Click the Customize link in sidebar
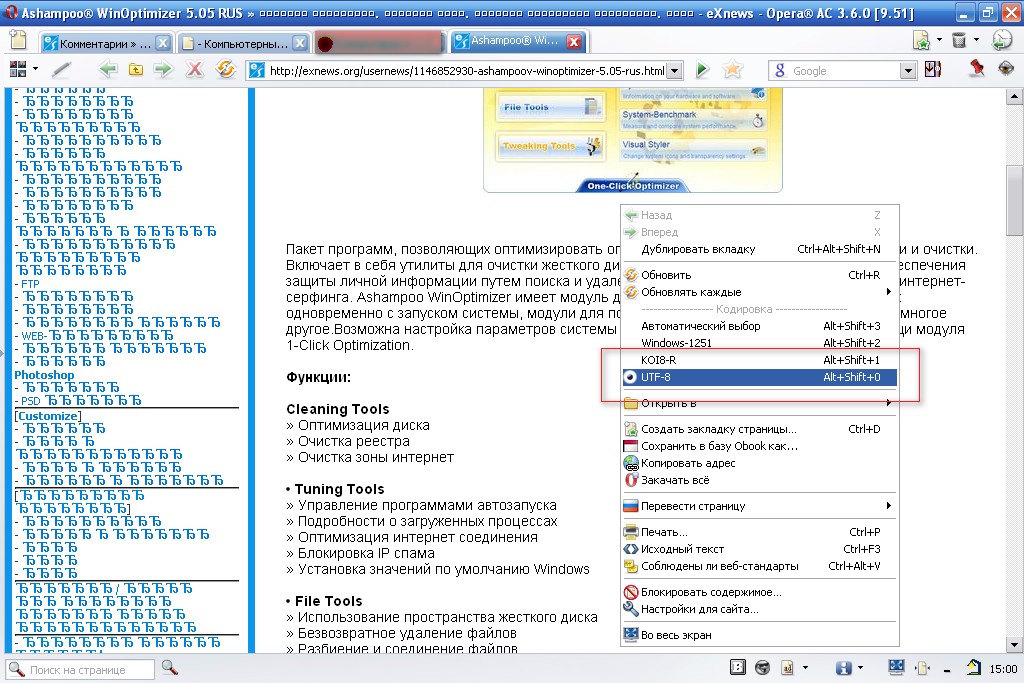Viewport: 1024px width, 683px height. point(47,416)
